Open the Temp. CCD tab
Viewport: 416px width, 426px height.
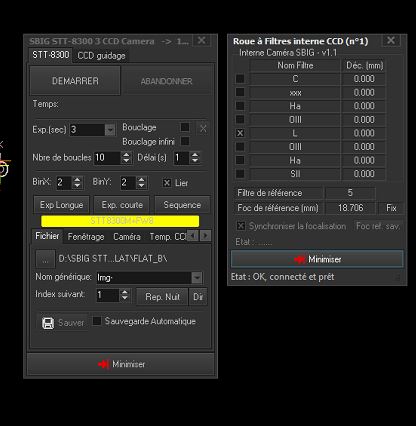(x=167, y=237)
